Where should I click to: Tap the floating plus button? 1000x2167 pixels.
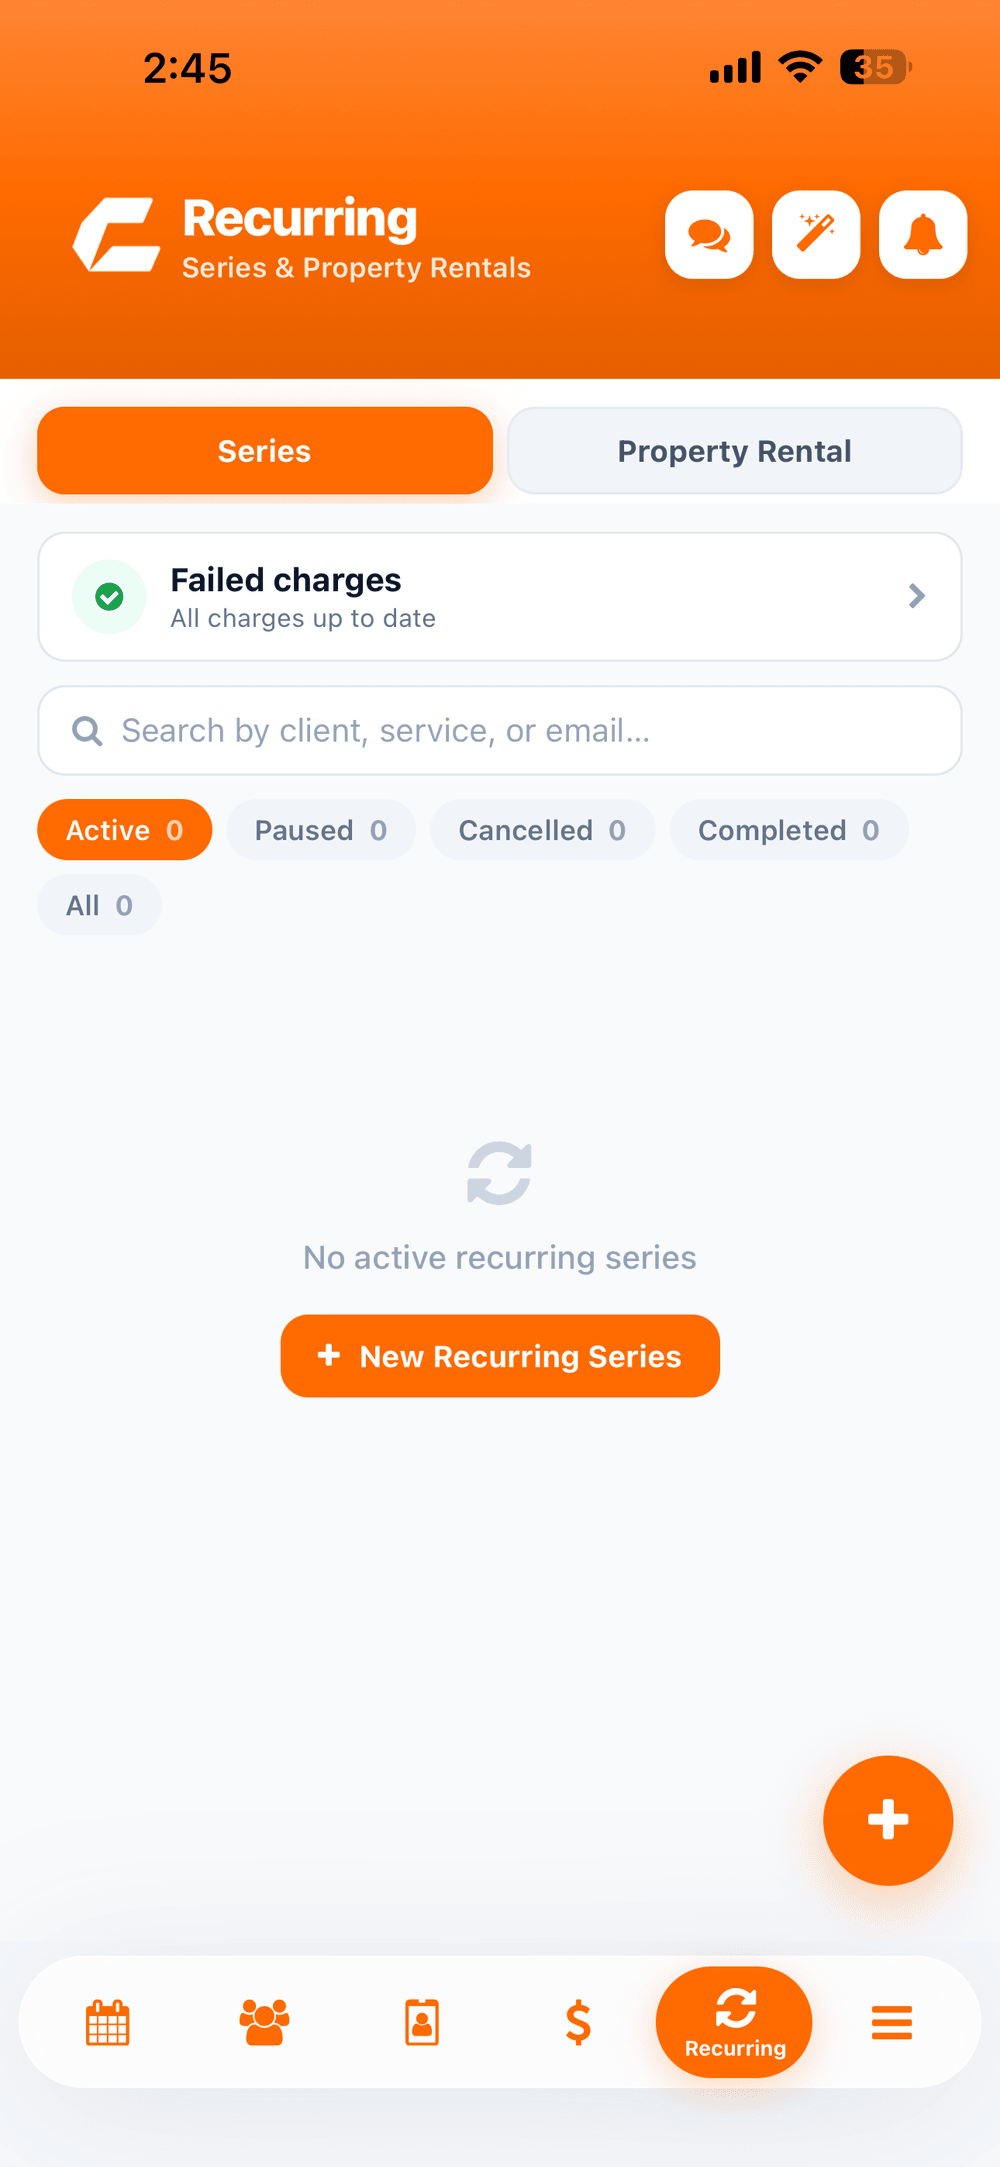[888, 1820]
